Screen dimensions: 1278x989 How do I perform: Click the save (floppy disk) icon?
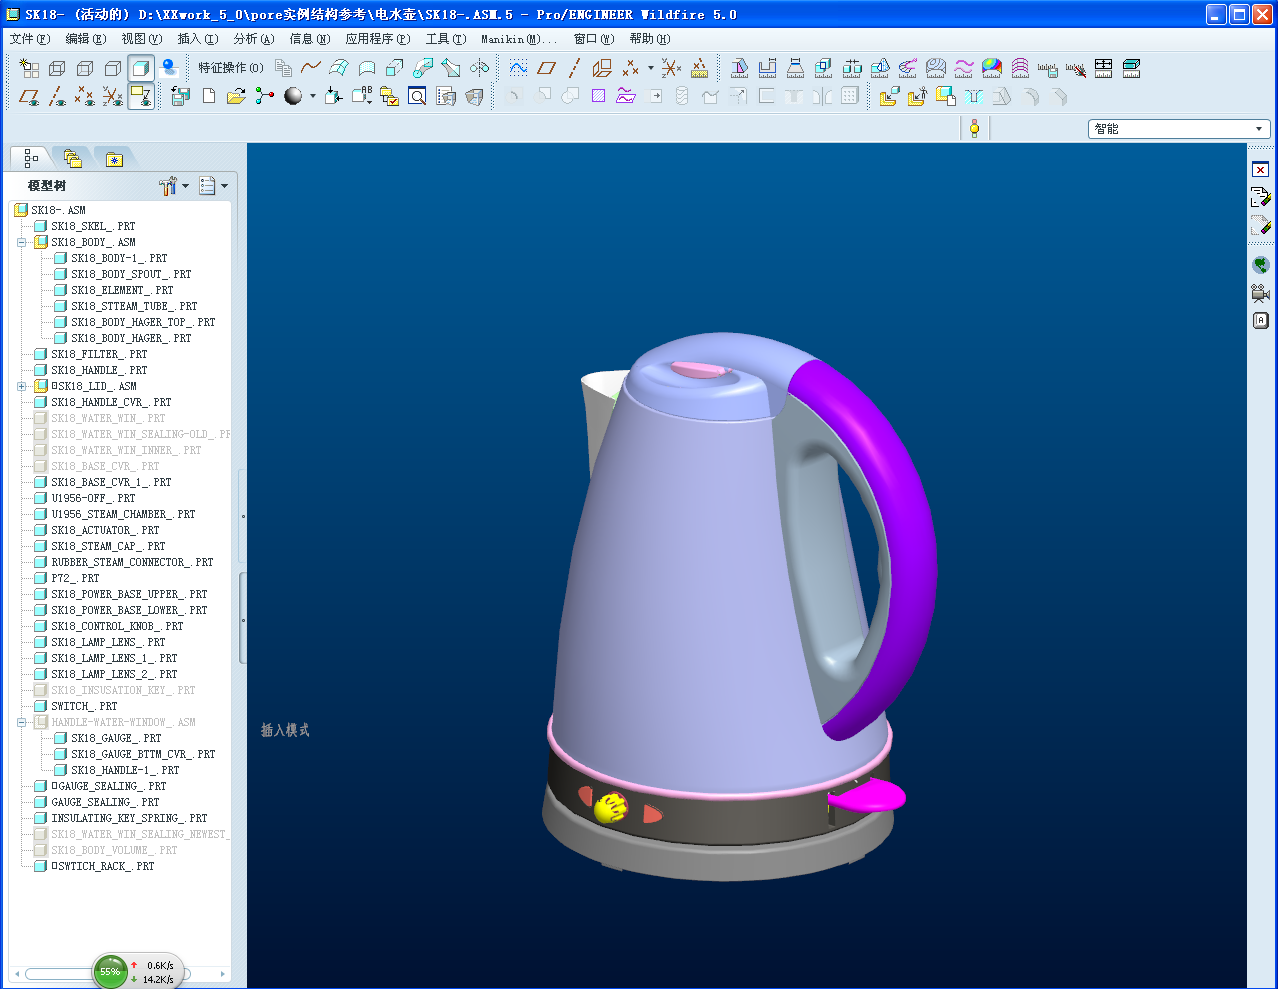point(180,96)
